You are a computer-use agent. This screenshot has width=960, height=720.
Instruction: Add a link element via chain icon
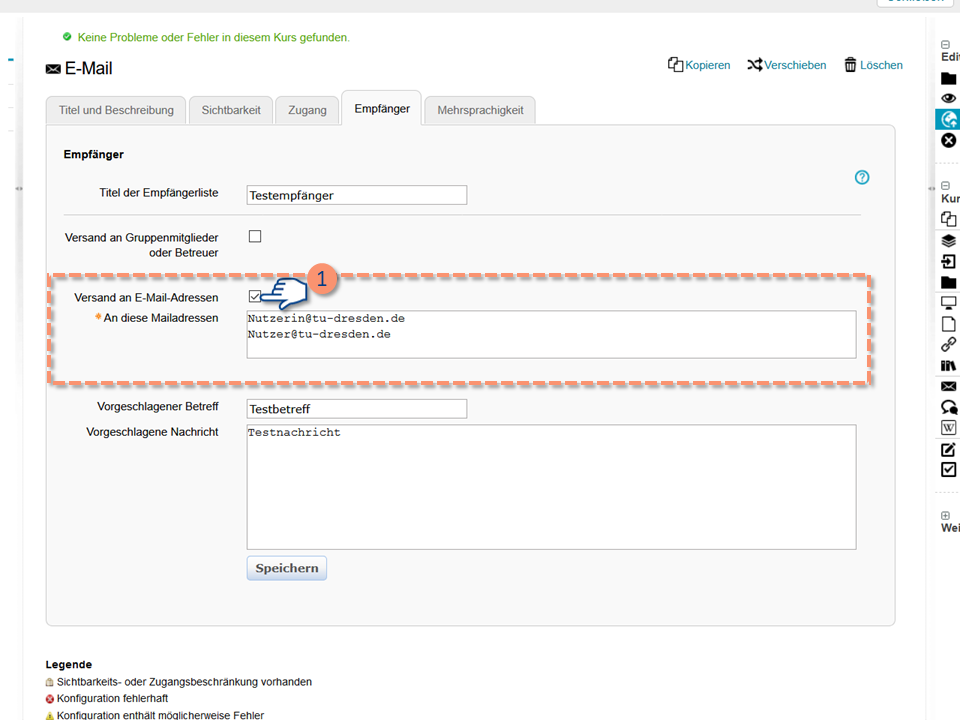pos(948,345)
